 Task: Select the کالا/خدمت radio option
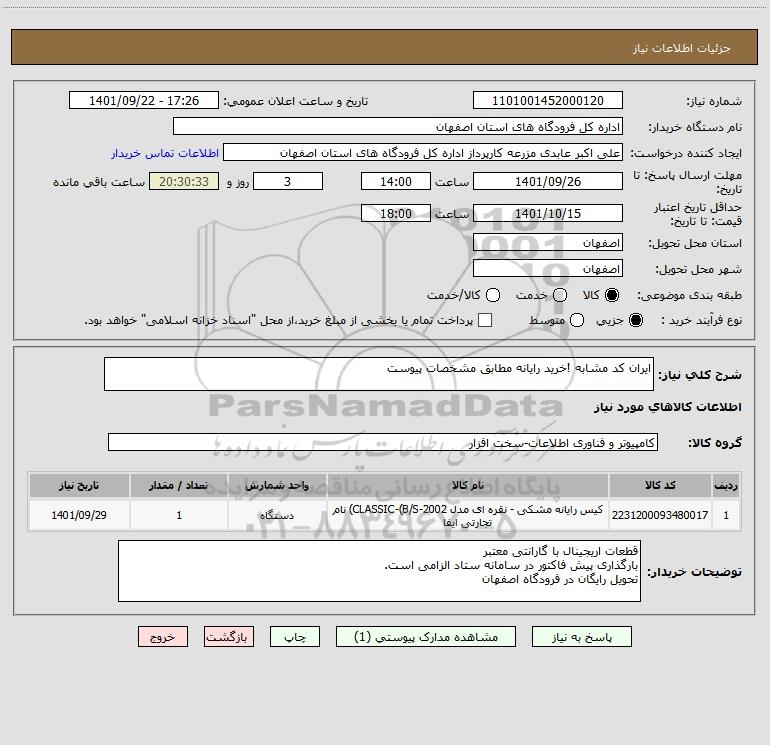493,295
